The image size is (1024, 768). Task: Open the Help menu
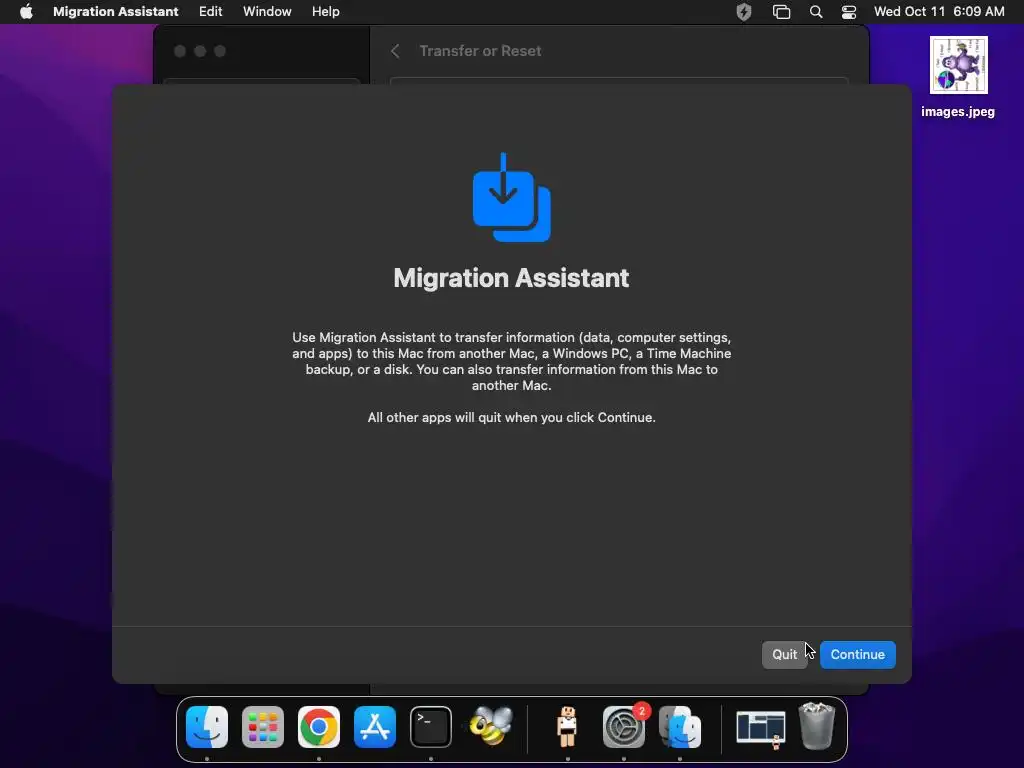325,12
